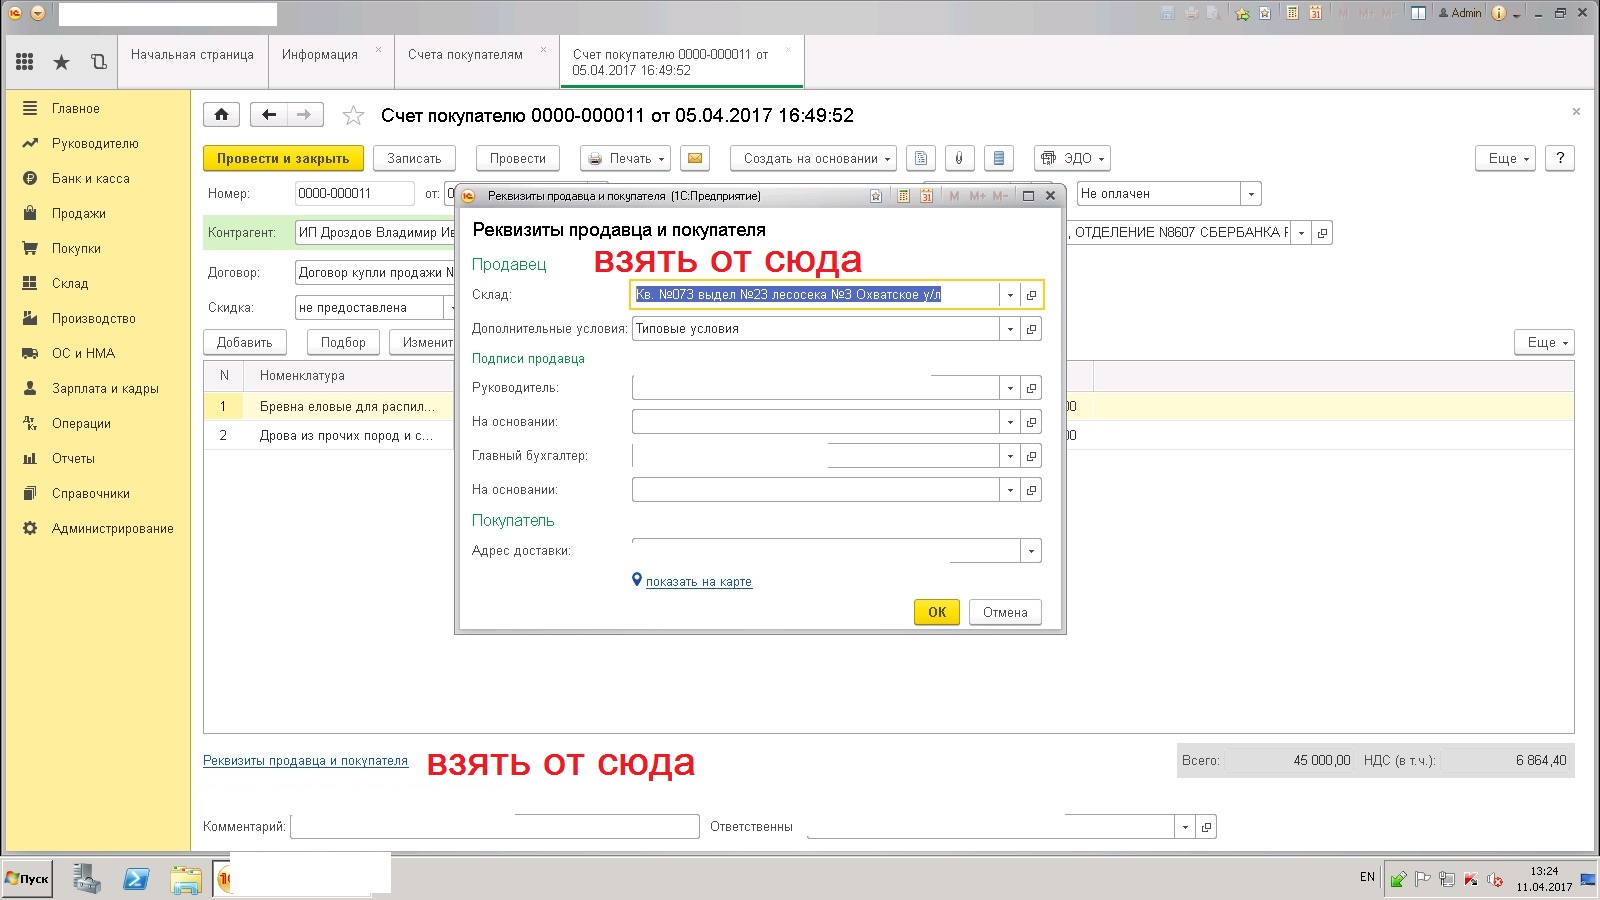Switch to the Счета покупателям tab
The image size is (1600, 900).
pos(465,55)
